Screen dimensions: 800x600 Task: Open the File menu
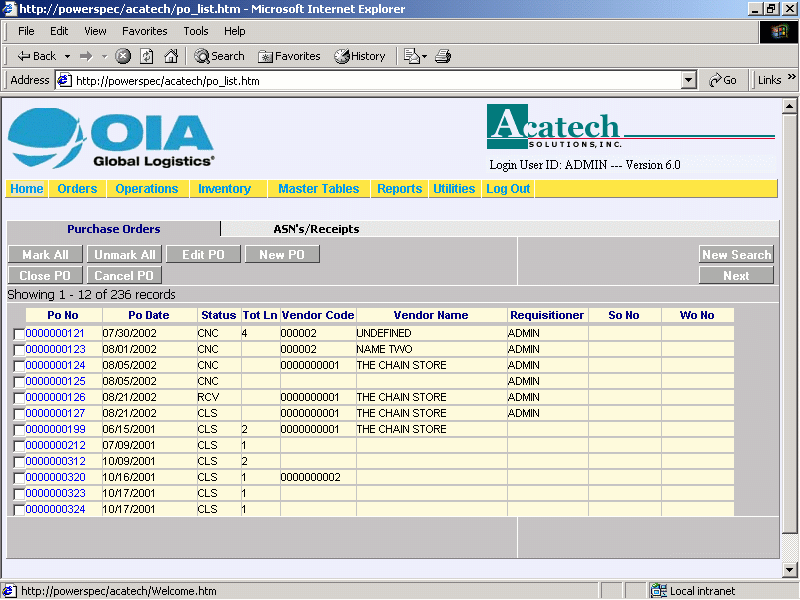click(26, 31)
